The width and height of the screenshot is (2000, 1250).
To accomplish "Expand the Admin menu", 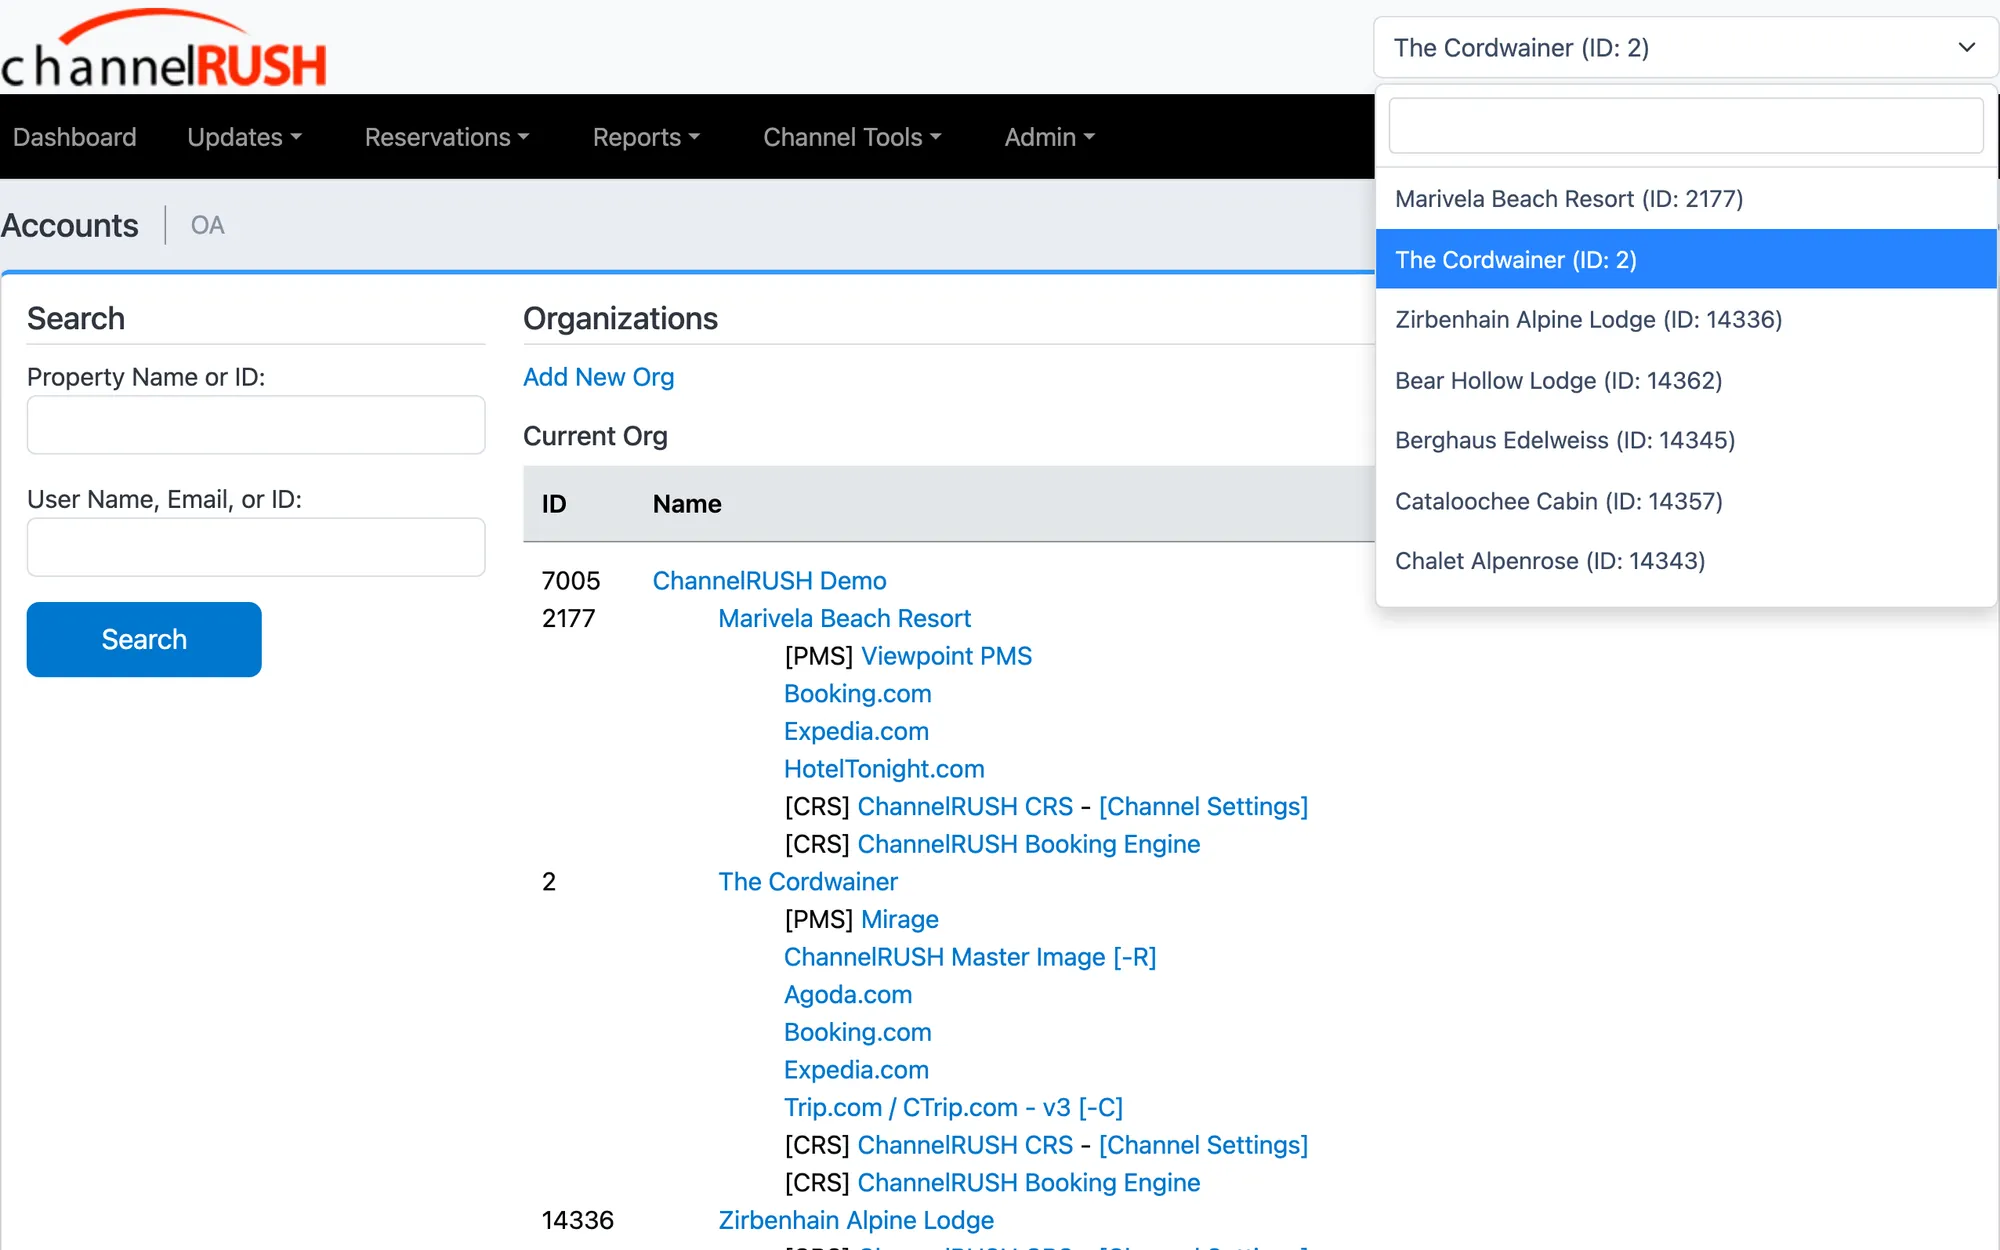I will point(1049,137).
